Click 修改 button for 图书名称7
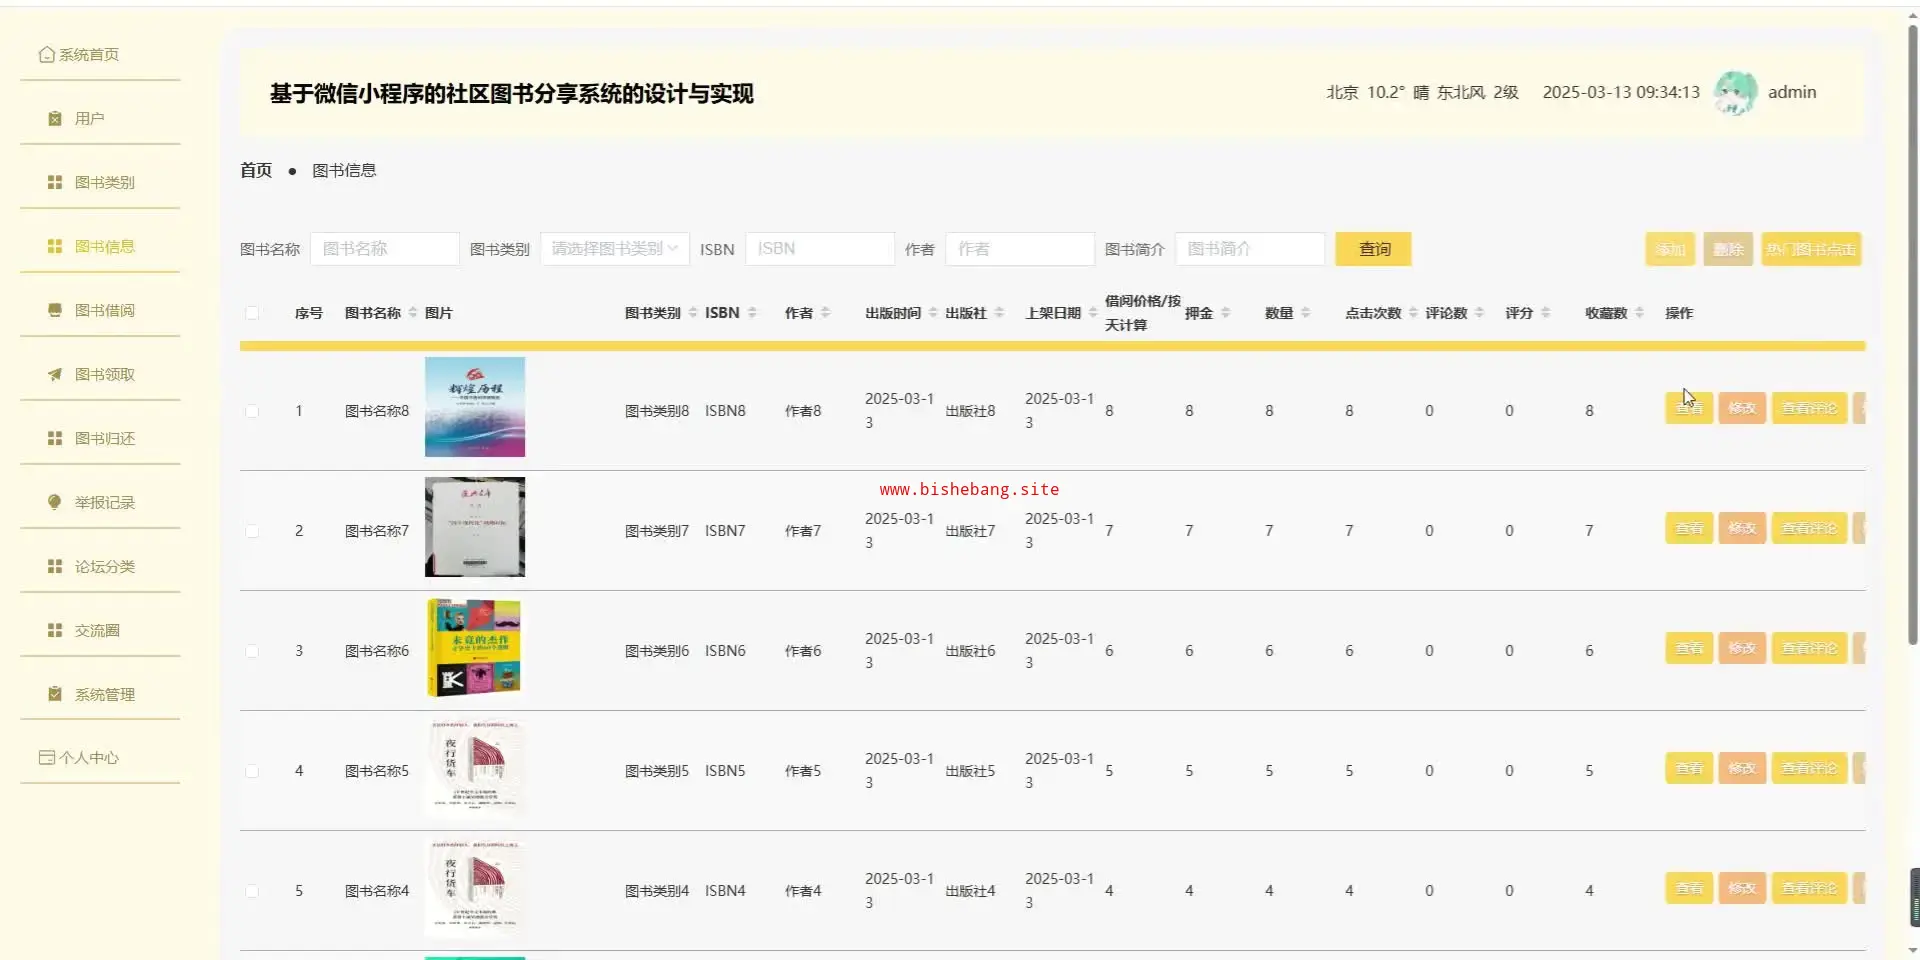 click(1741, 528)
